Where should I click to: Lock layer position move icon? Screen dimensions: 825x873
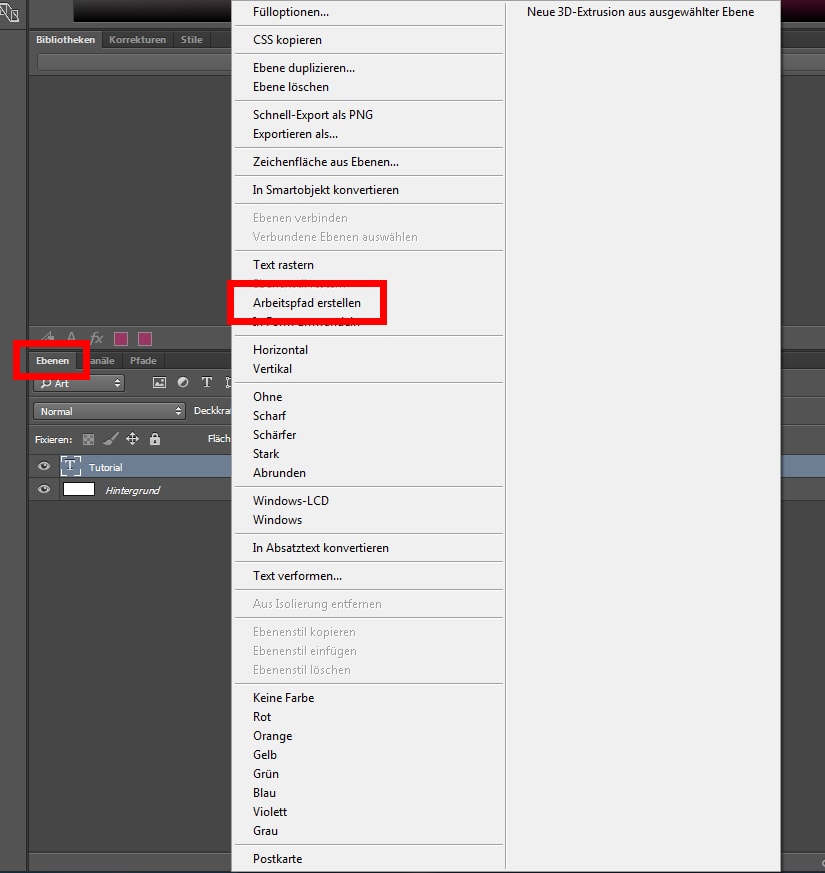point(132,439)
